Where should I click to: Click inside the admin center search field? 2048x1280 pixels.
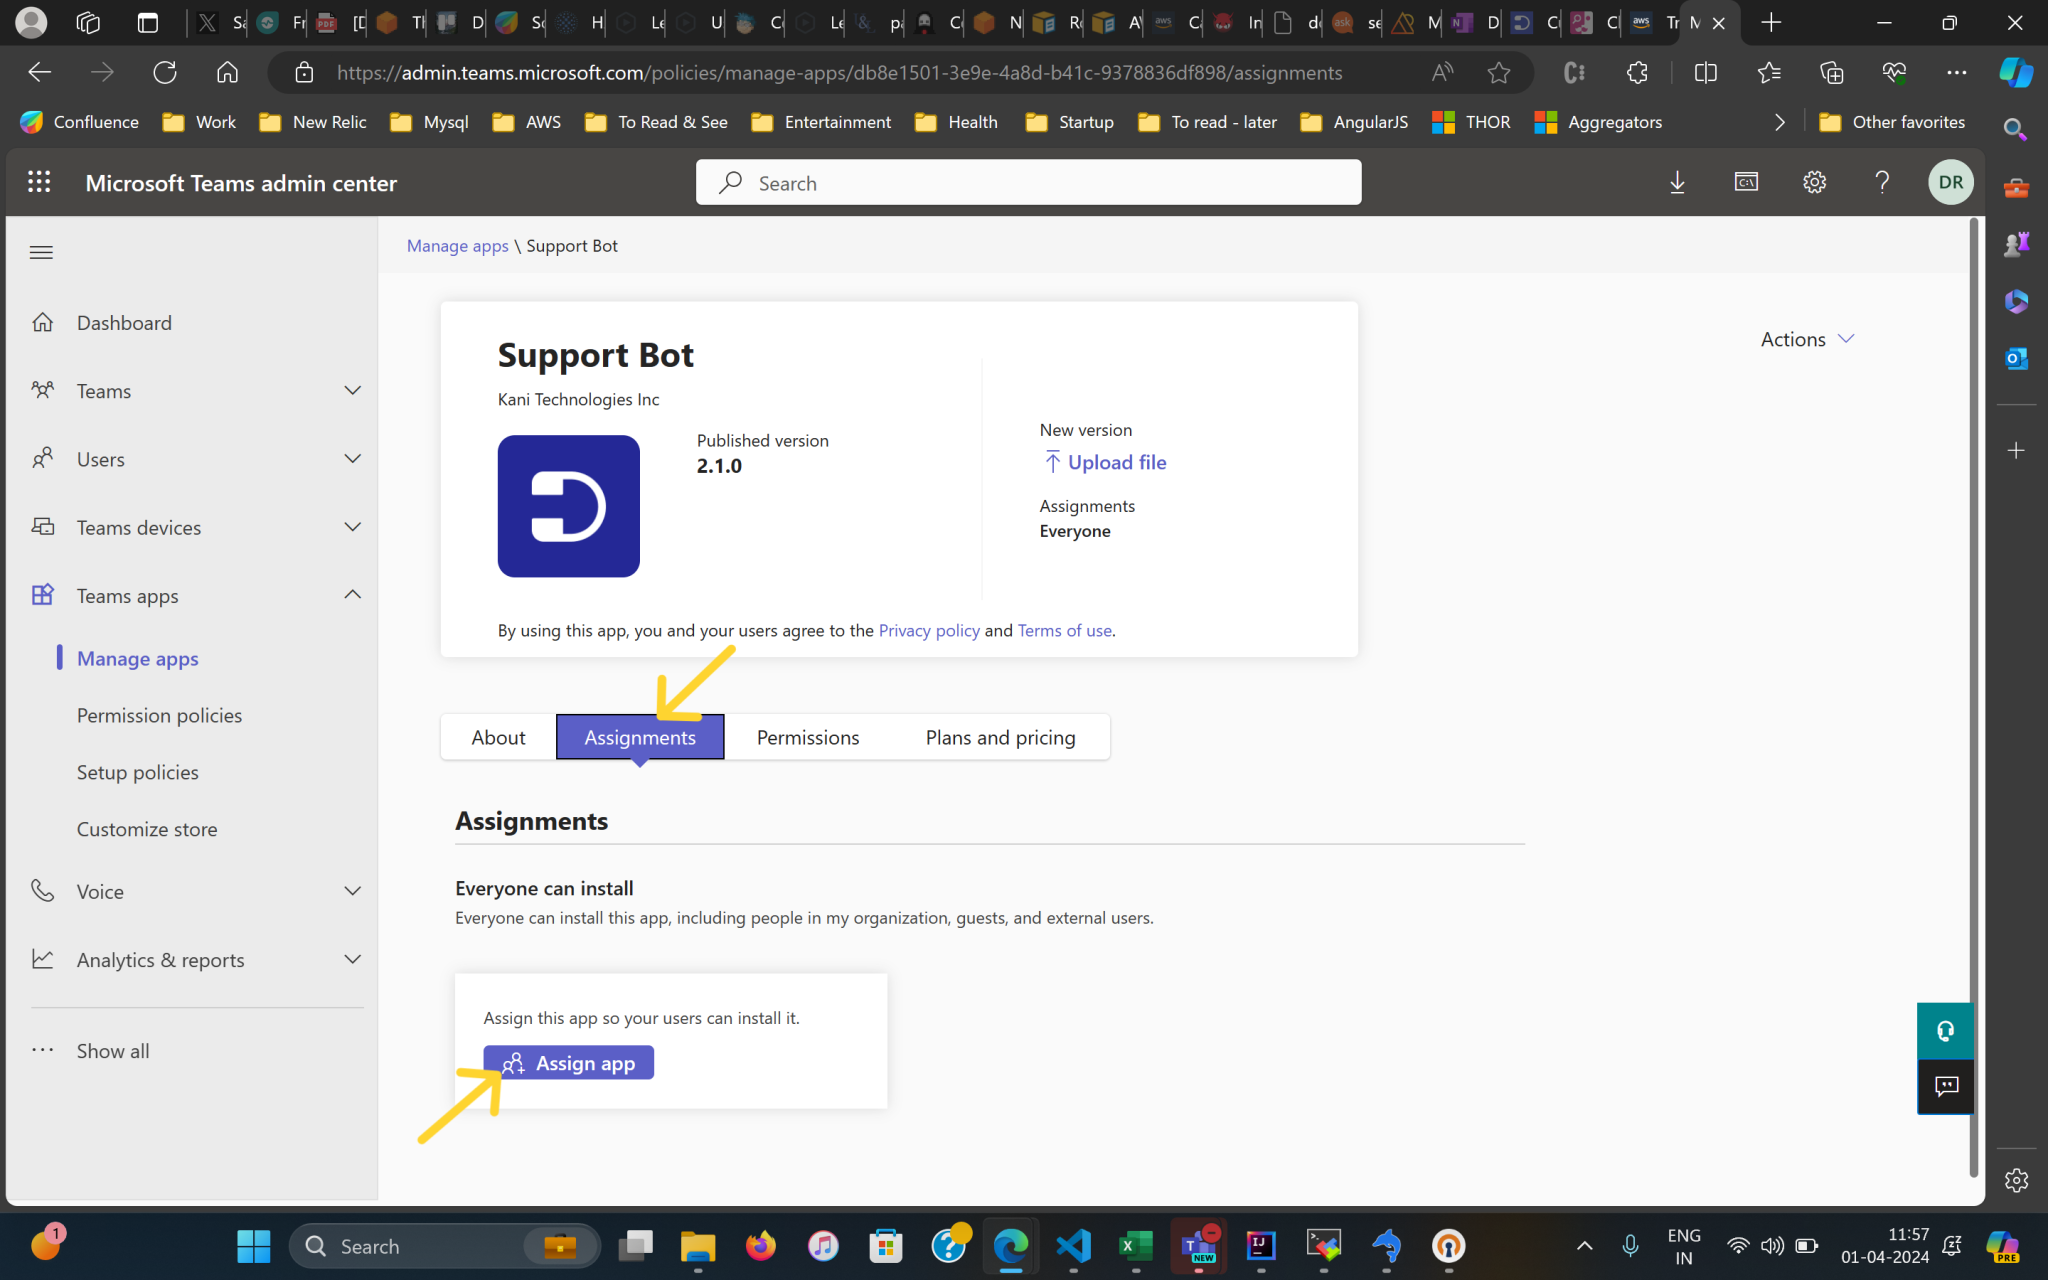tap(1028, 182)
